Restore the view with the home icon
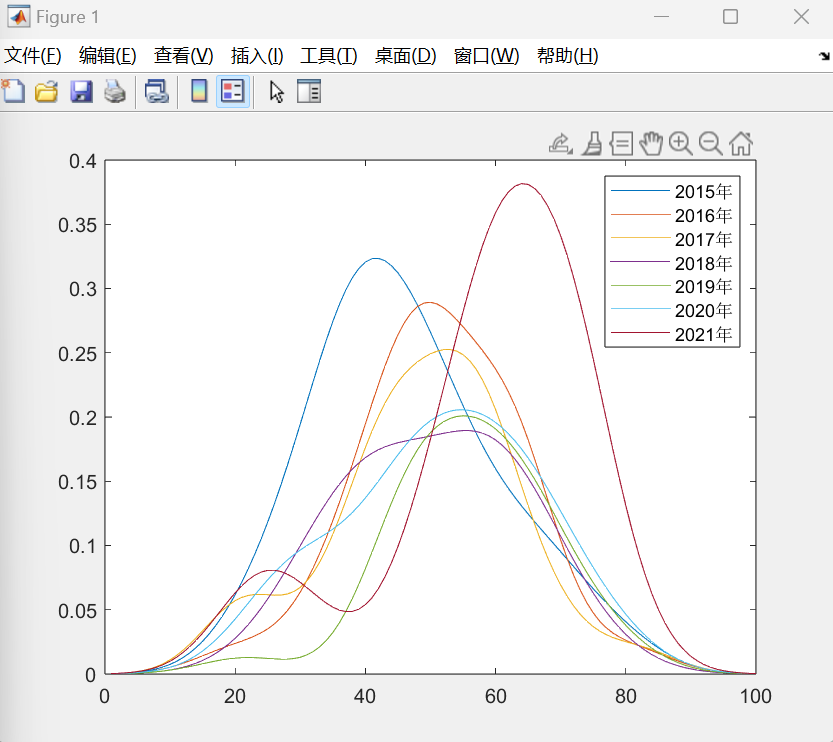 tap(741, 143)
